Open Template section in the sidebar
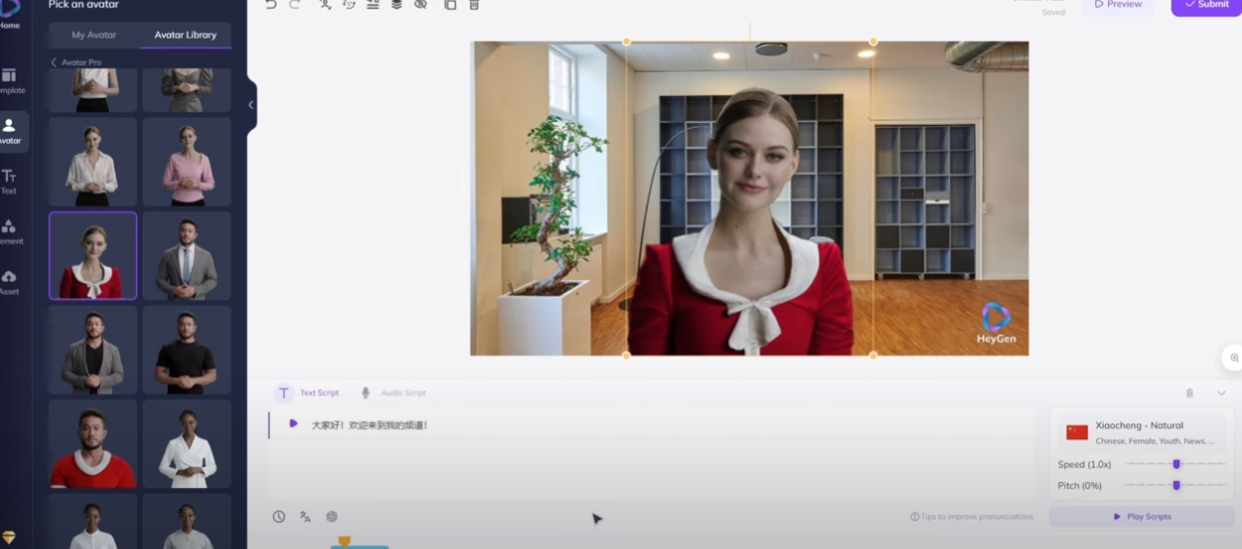 (10, 81)
